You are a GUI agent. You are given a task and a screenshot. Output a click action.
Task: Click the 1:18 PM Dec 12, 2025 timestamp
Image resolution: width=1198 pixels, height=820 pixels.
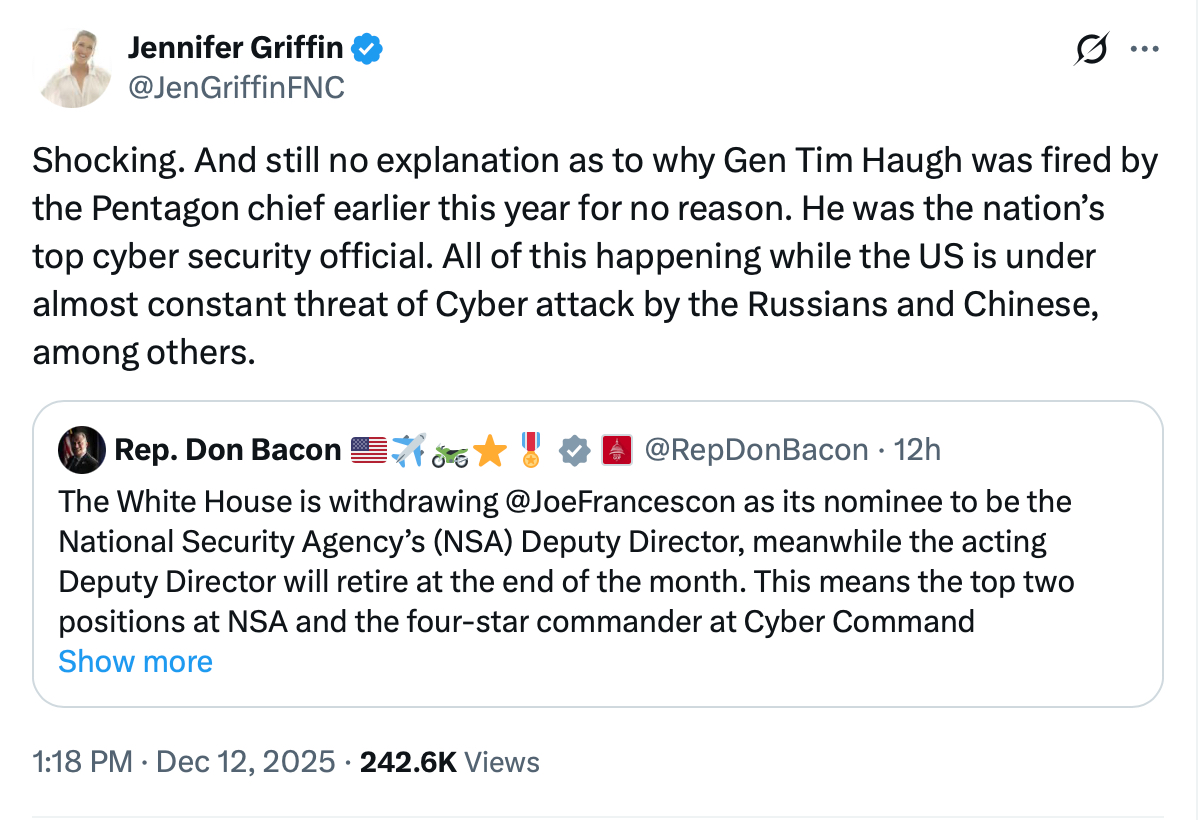[x=184, y=762]
